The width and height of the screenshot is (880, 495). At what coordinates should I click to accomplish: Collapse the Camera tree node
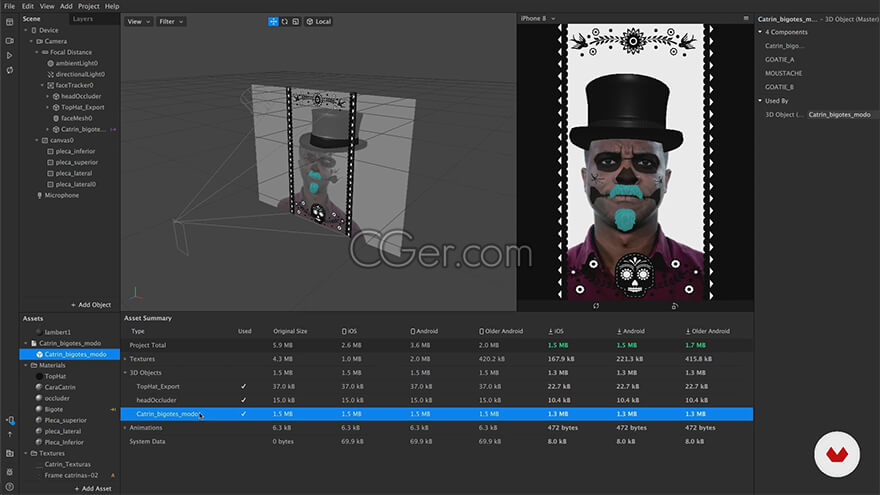click(x=31, y=42)
